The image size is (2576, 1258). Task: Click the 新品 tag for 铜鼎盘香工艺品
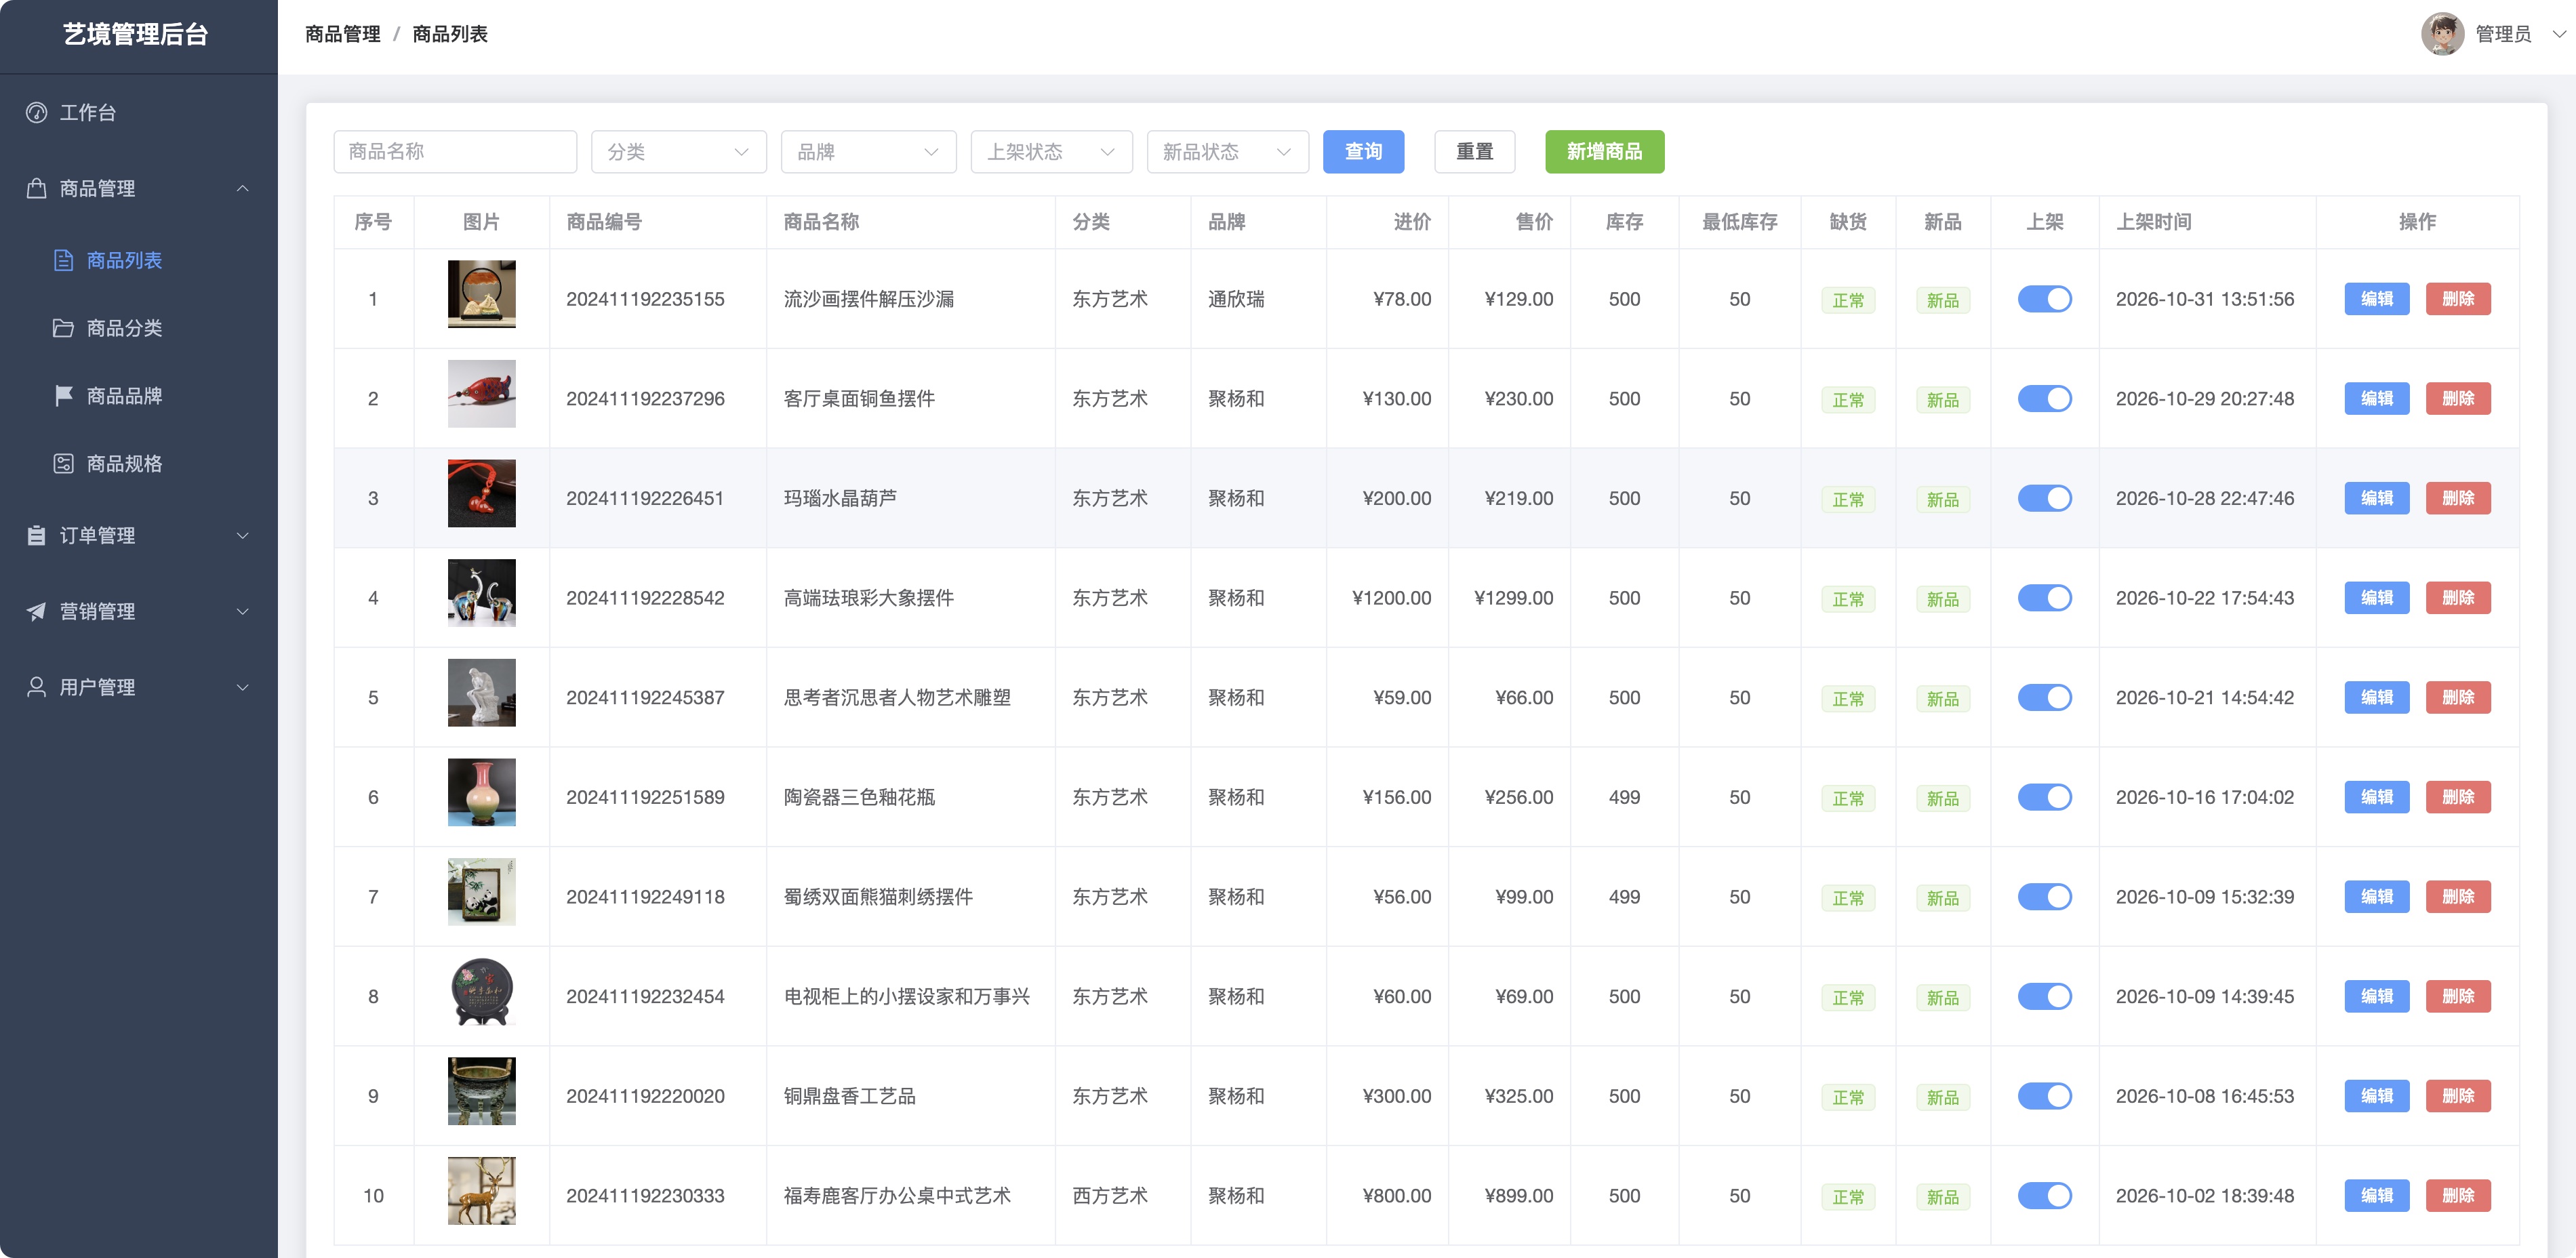click(1942, 1097)
